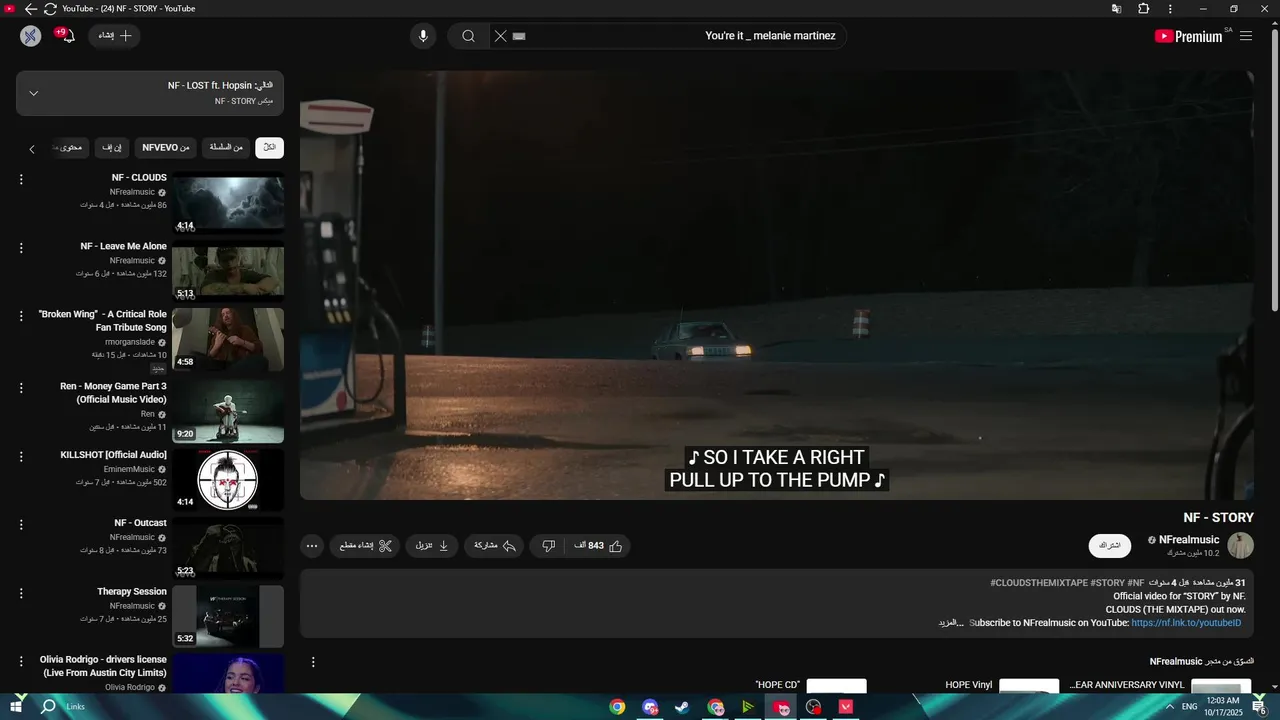The height and width of the screenshot is (720, 1280).
Task: Open the #CLOUDSTHEMIXTAPE hashtag
Action: 1039,583
